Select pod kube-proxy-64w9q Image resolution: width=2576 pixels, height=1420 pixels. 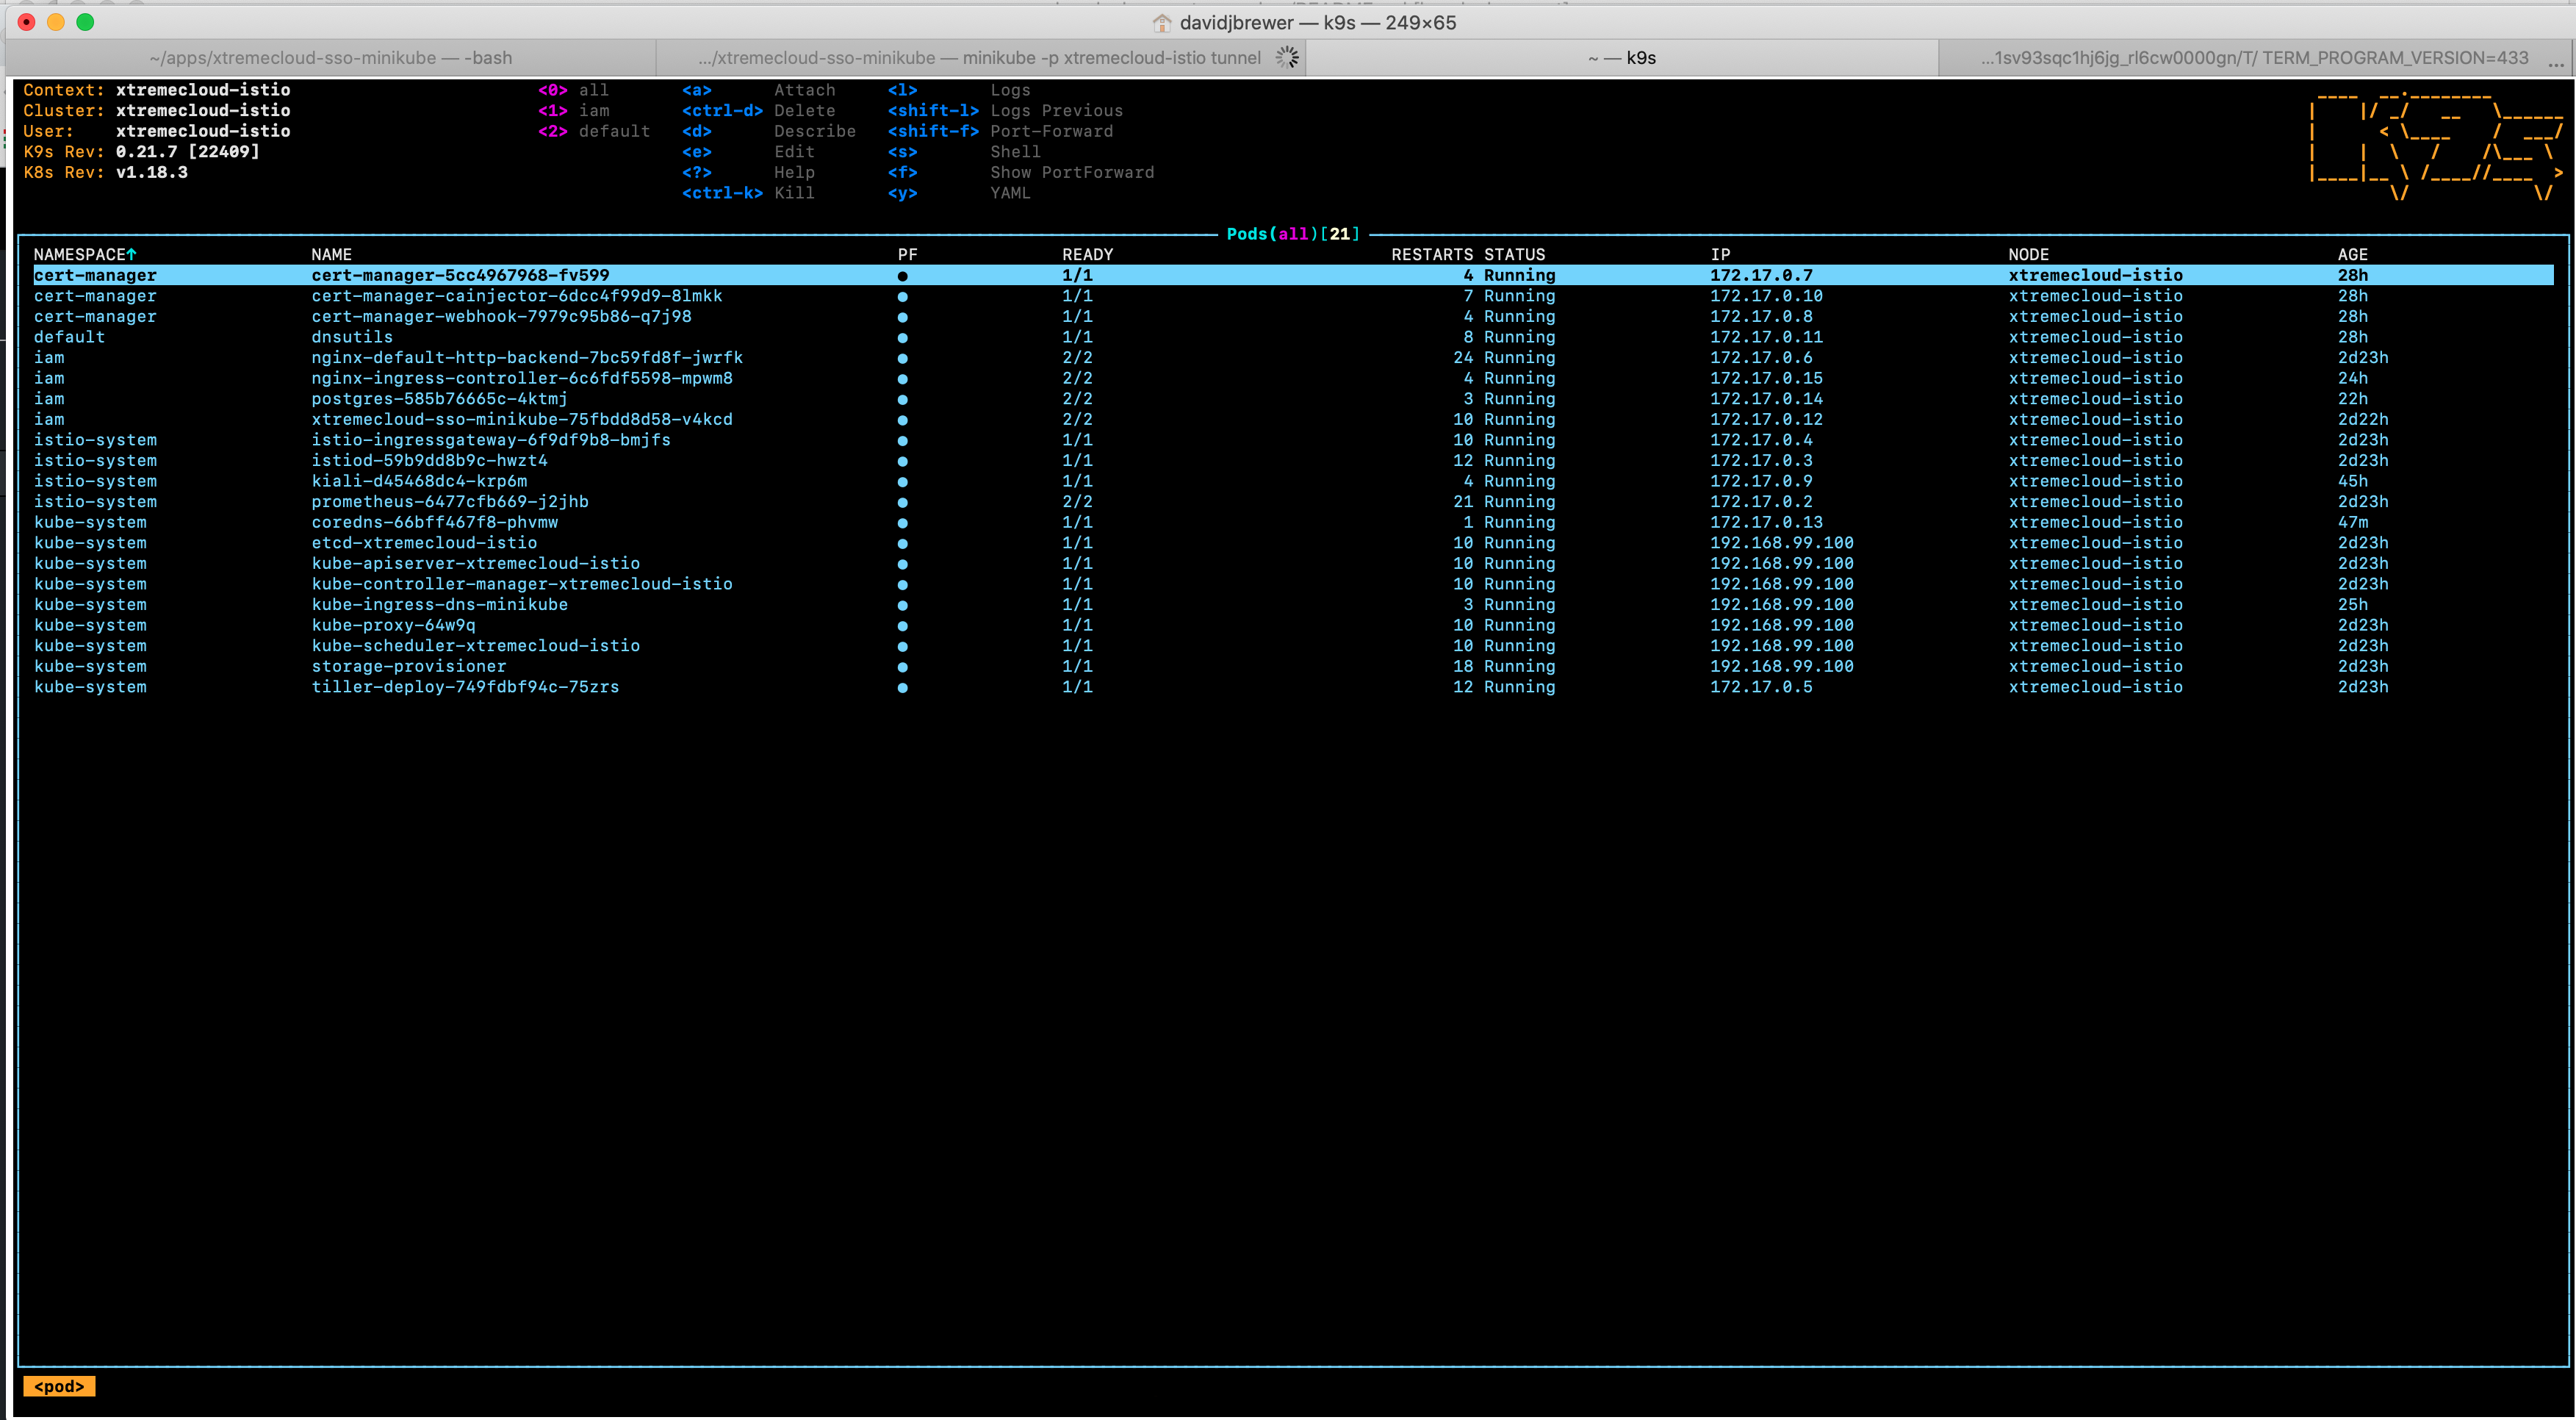pos(1293,625)
